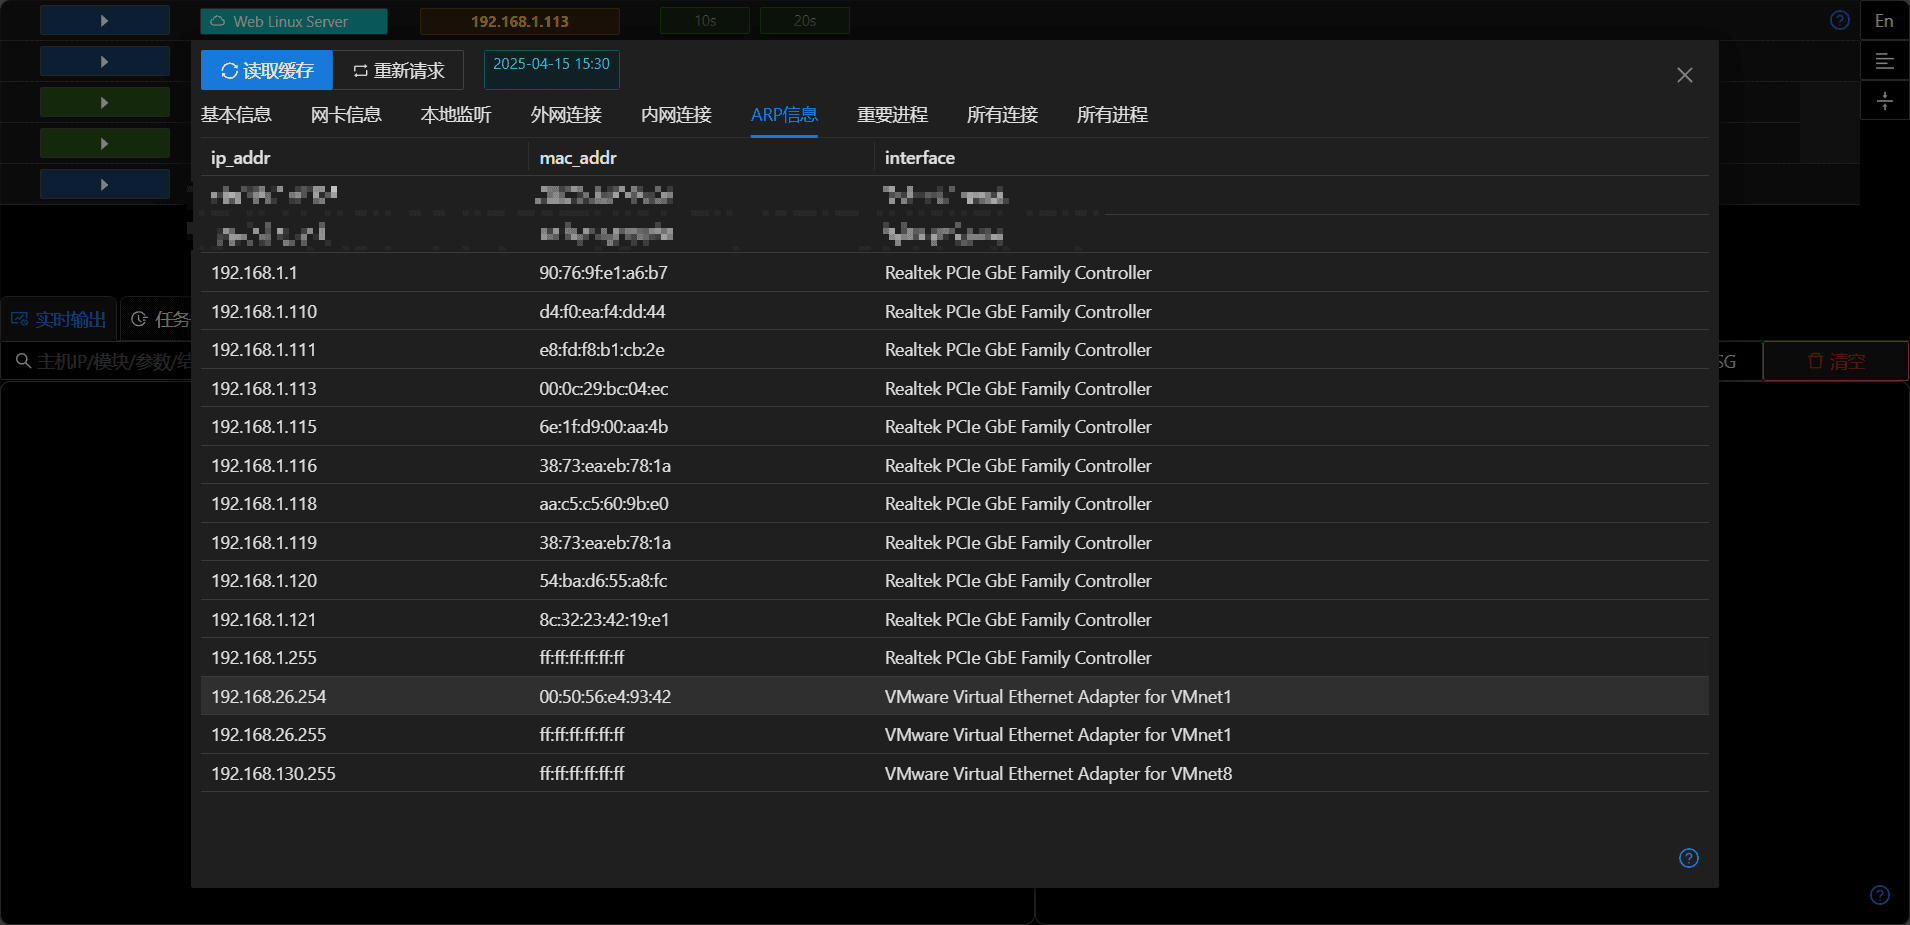Screen dimensions: 1910x925
Task: Click the help icon at the screen's bottom right
Action: tap(1880, 895)
